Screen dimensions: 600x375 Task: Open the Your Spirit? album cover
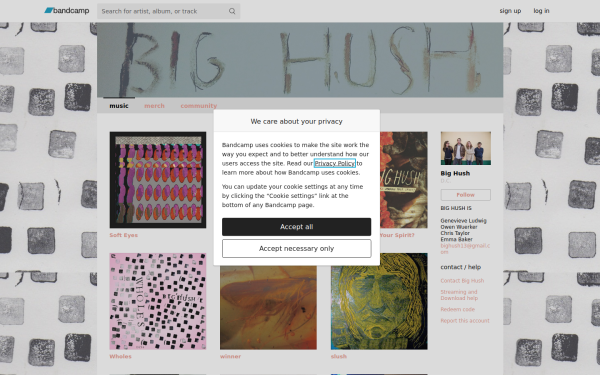pyautogui.click(x=404, y=180)
